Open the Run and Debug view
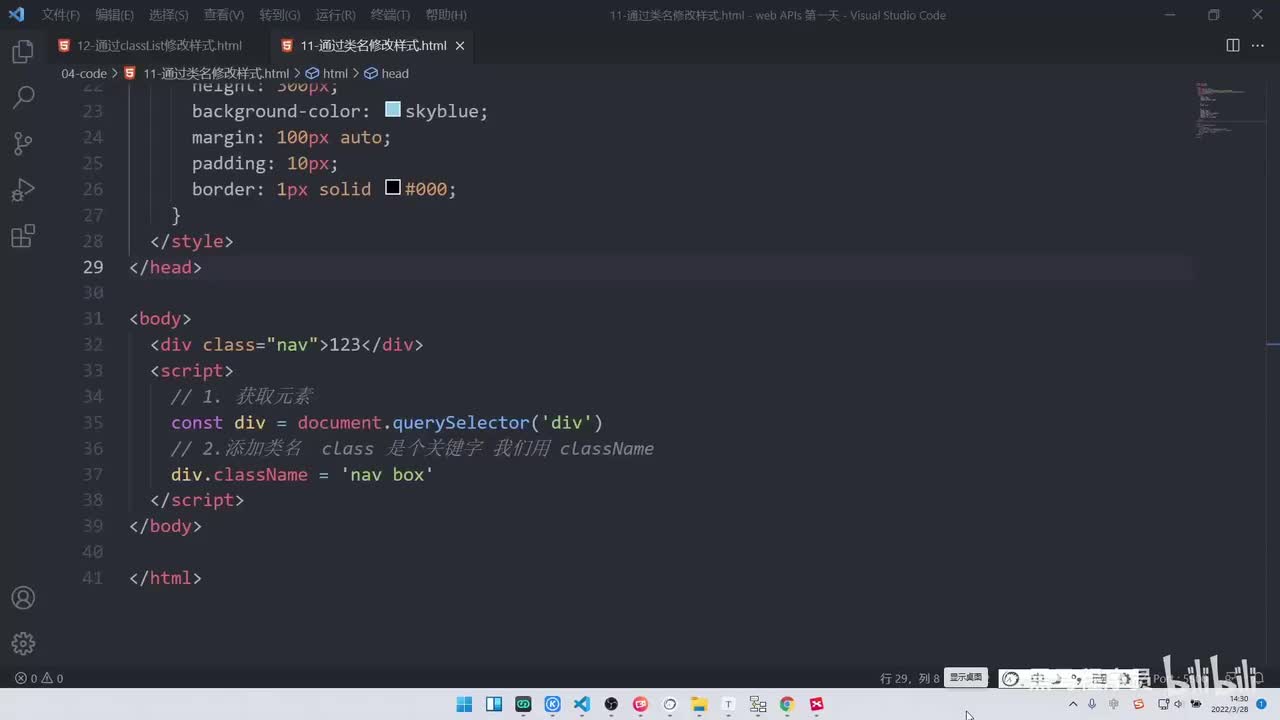The image size is (1280, 720). pyautogui.click(x=22, y=190)
